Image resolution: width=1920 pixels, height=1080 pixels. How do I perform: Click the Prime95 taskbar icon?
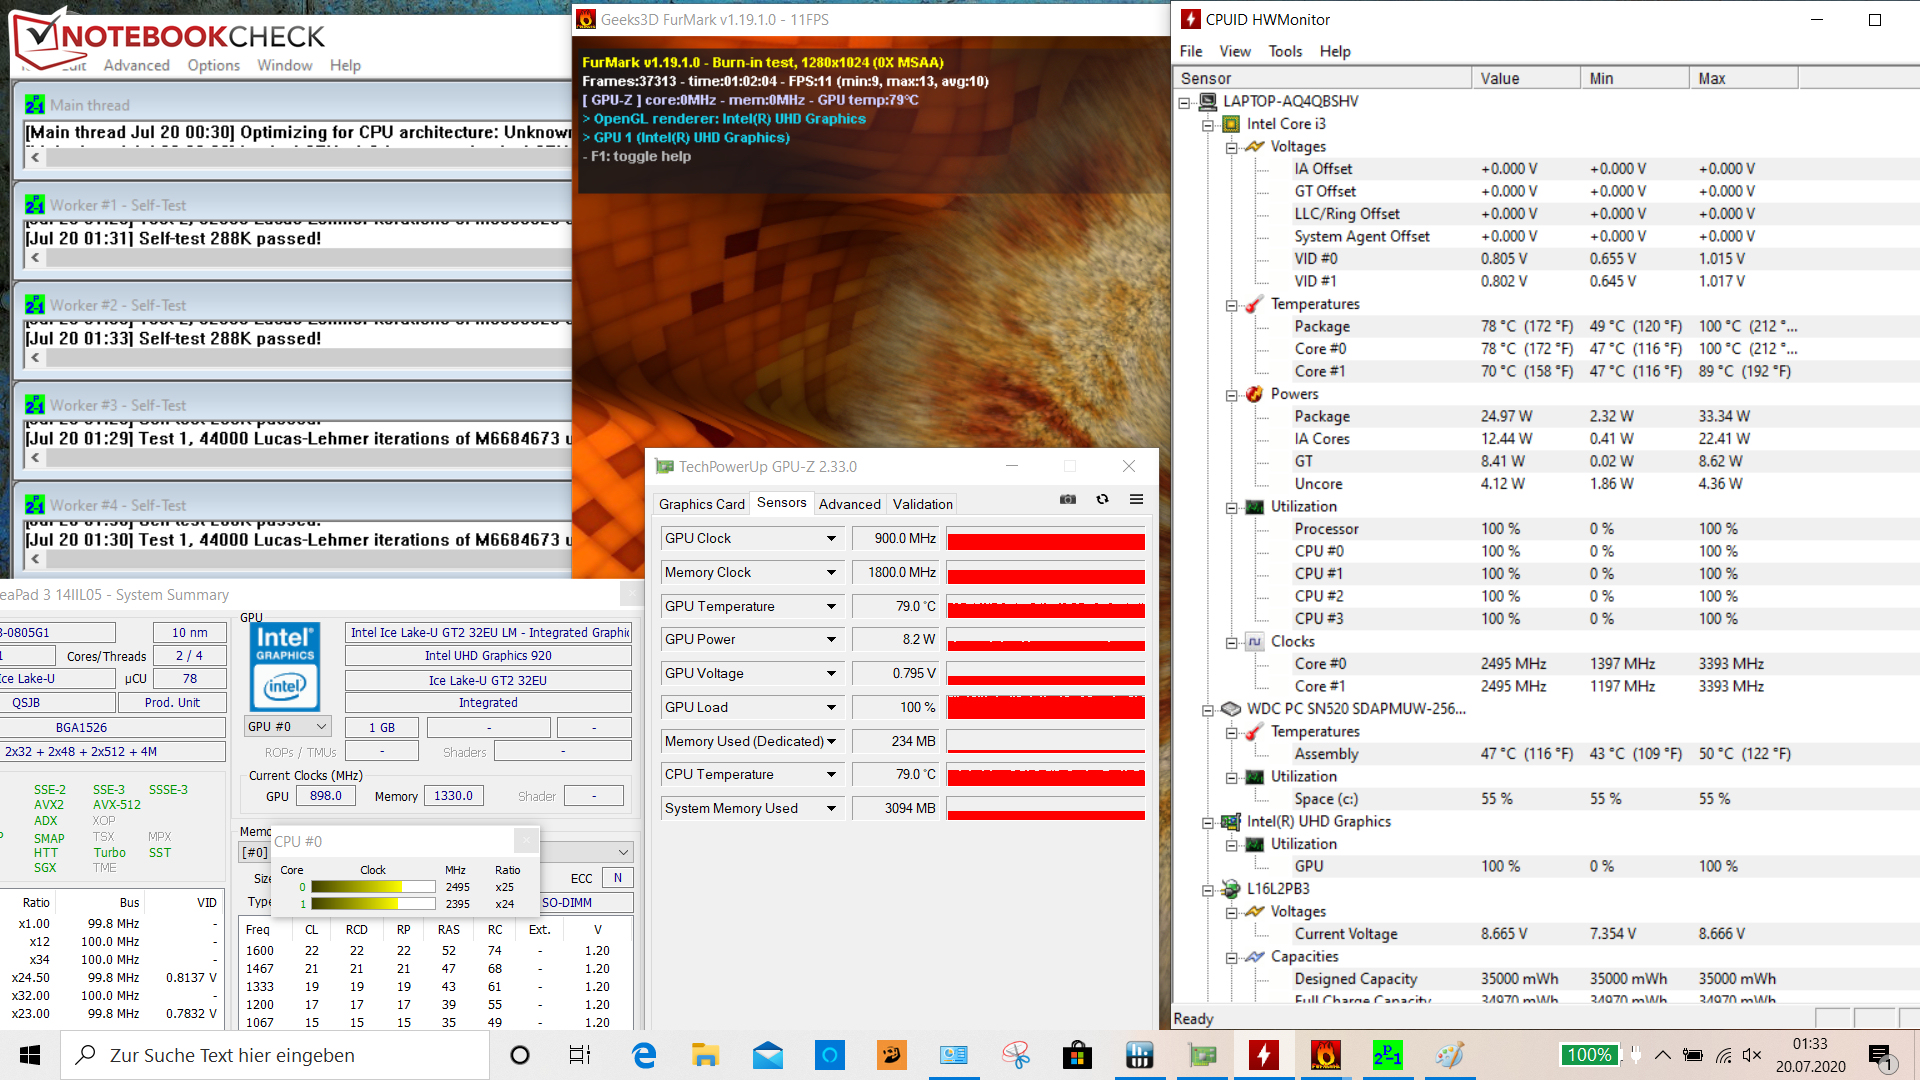[x=1387, y=1055]
